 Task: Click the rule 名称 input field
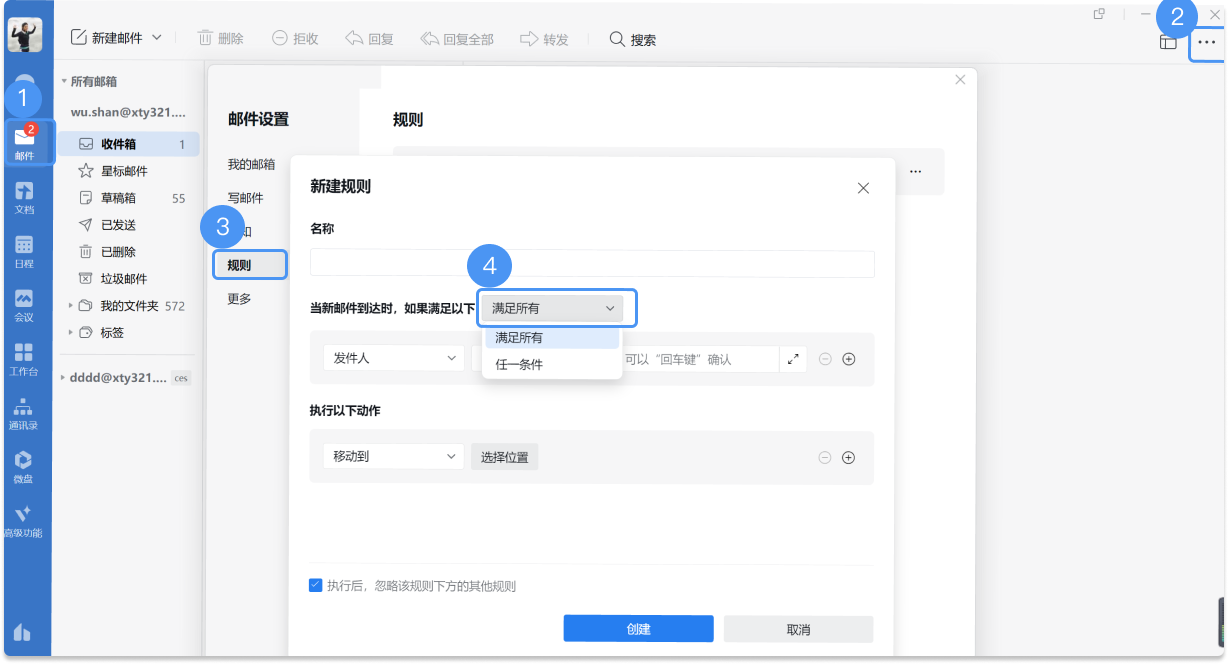pyautogui.click(x=592, y=264)
